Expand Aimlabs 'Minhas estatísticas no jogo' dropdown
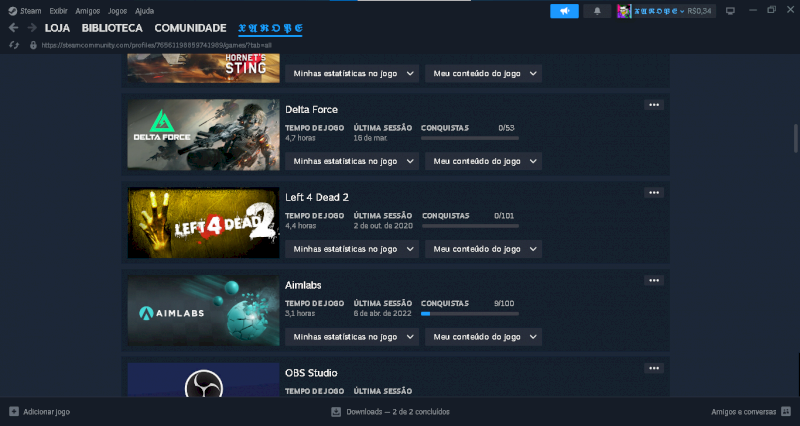The height and width of the screenshot is (426, 800). pos(350,337)
